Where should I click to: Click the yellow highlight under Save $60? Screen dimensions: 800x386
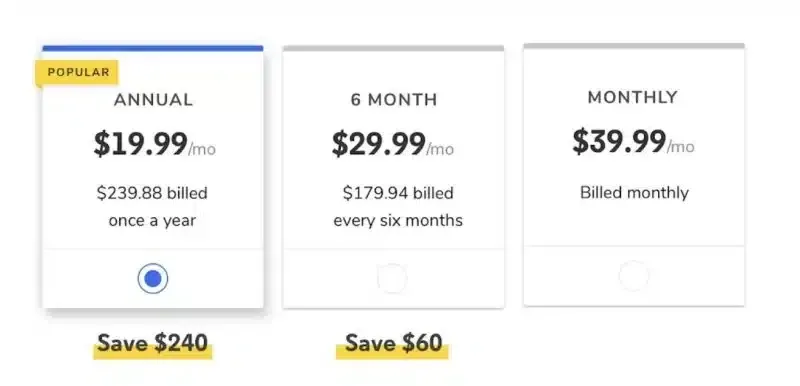click(x=392, y=354)
